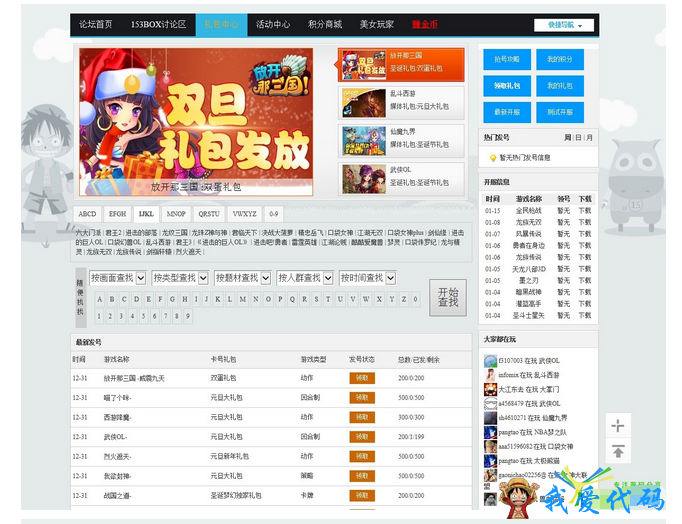The width and height of the screenshot is (682, 524).
Task: Click 领取 for 武侠OL- row
Action: click(x=362, y=437)
